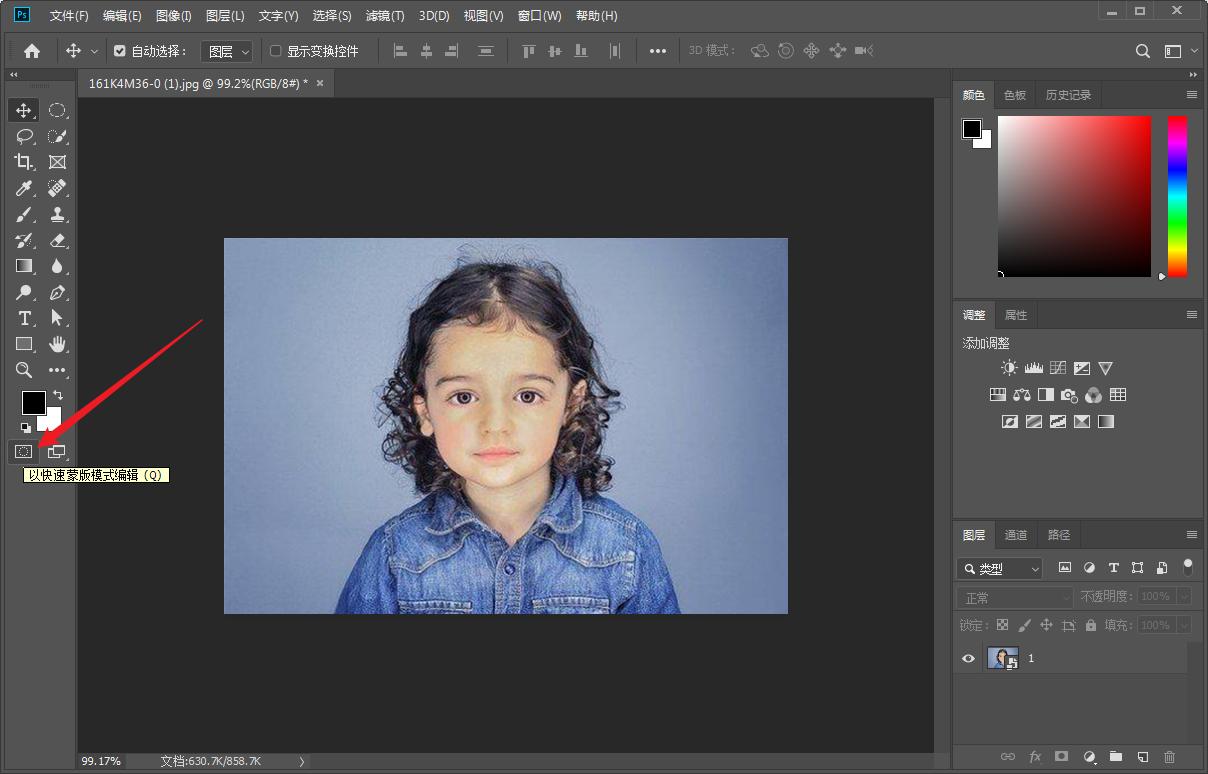Select the Horizontal Type tool
Viewport: 1208px width, 774px height.
click(x=24, y=318)
